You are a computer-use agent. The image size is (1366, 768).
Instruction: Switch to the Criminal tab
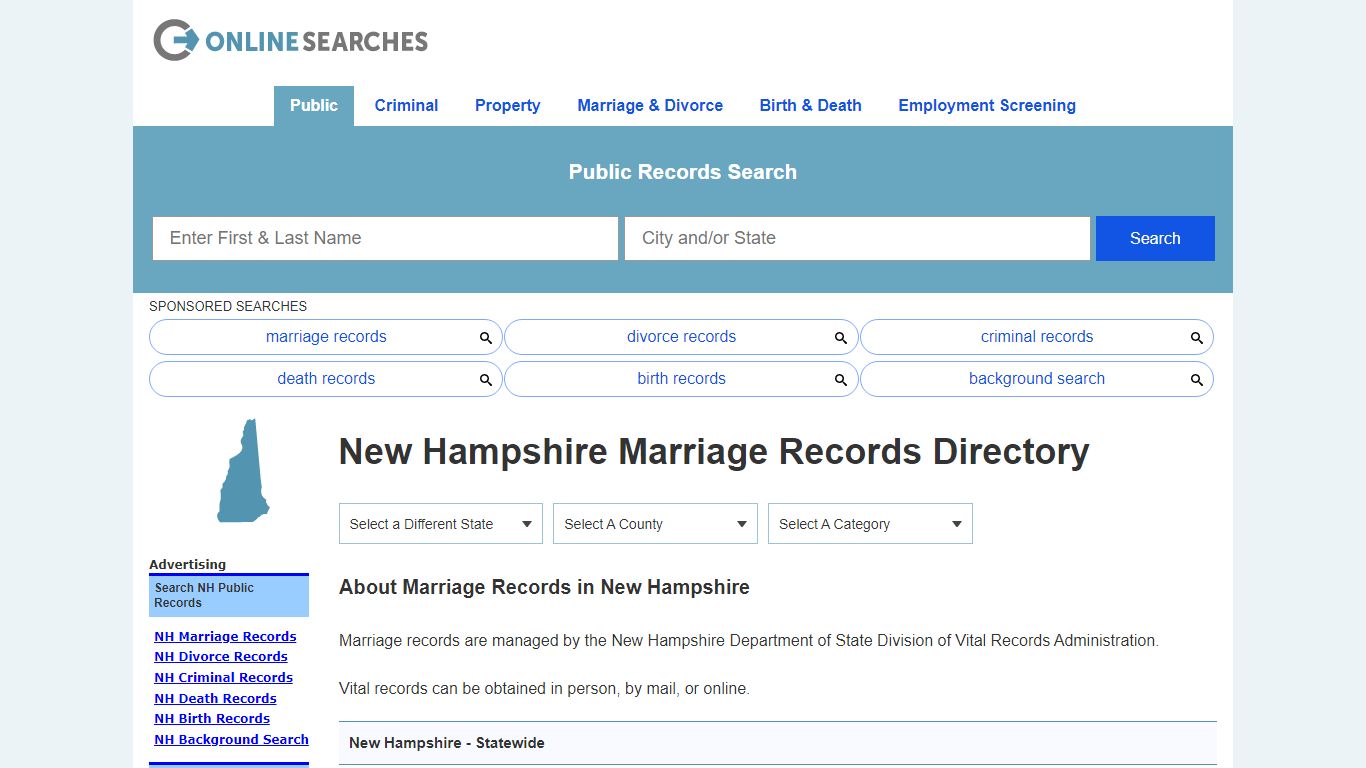(406, 106)
